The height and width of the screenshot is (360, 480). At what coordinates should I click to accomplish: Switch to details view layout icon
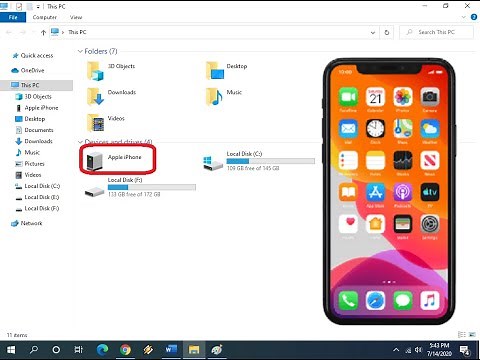[462, 334]
